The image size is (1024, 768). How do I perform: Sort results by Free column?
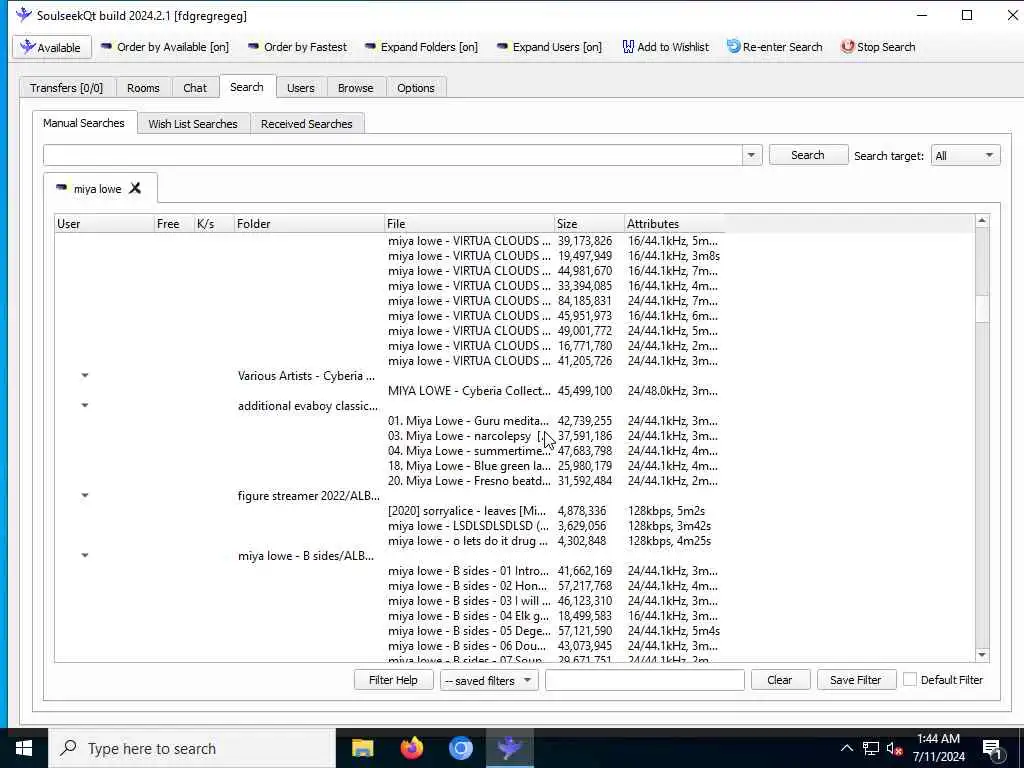pyautogui.click(x=174, y=223)
